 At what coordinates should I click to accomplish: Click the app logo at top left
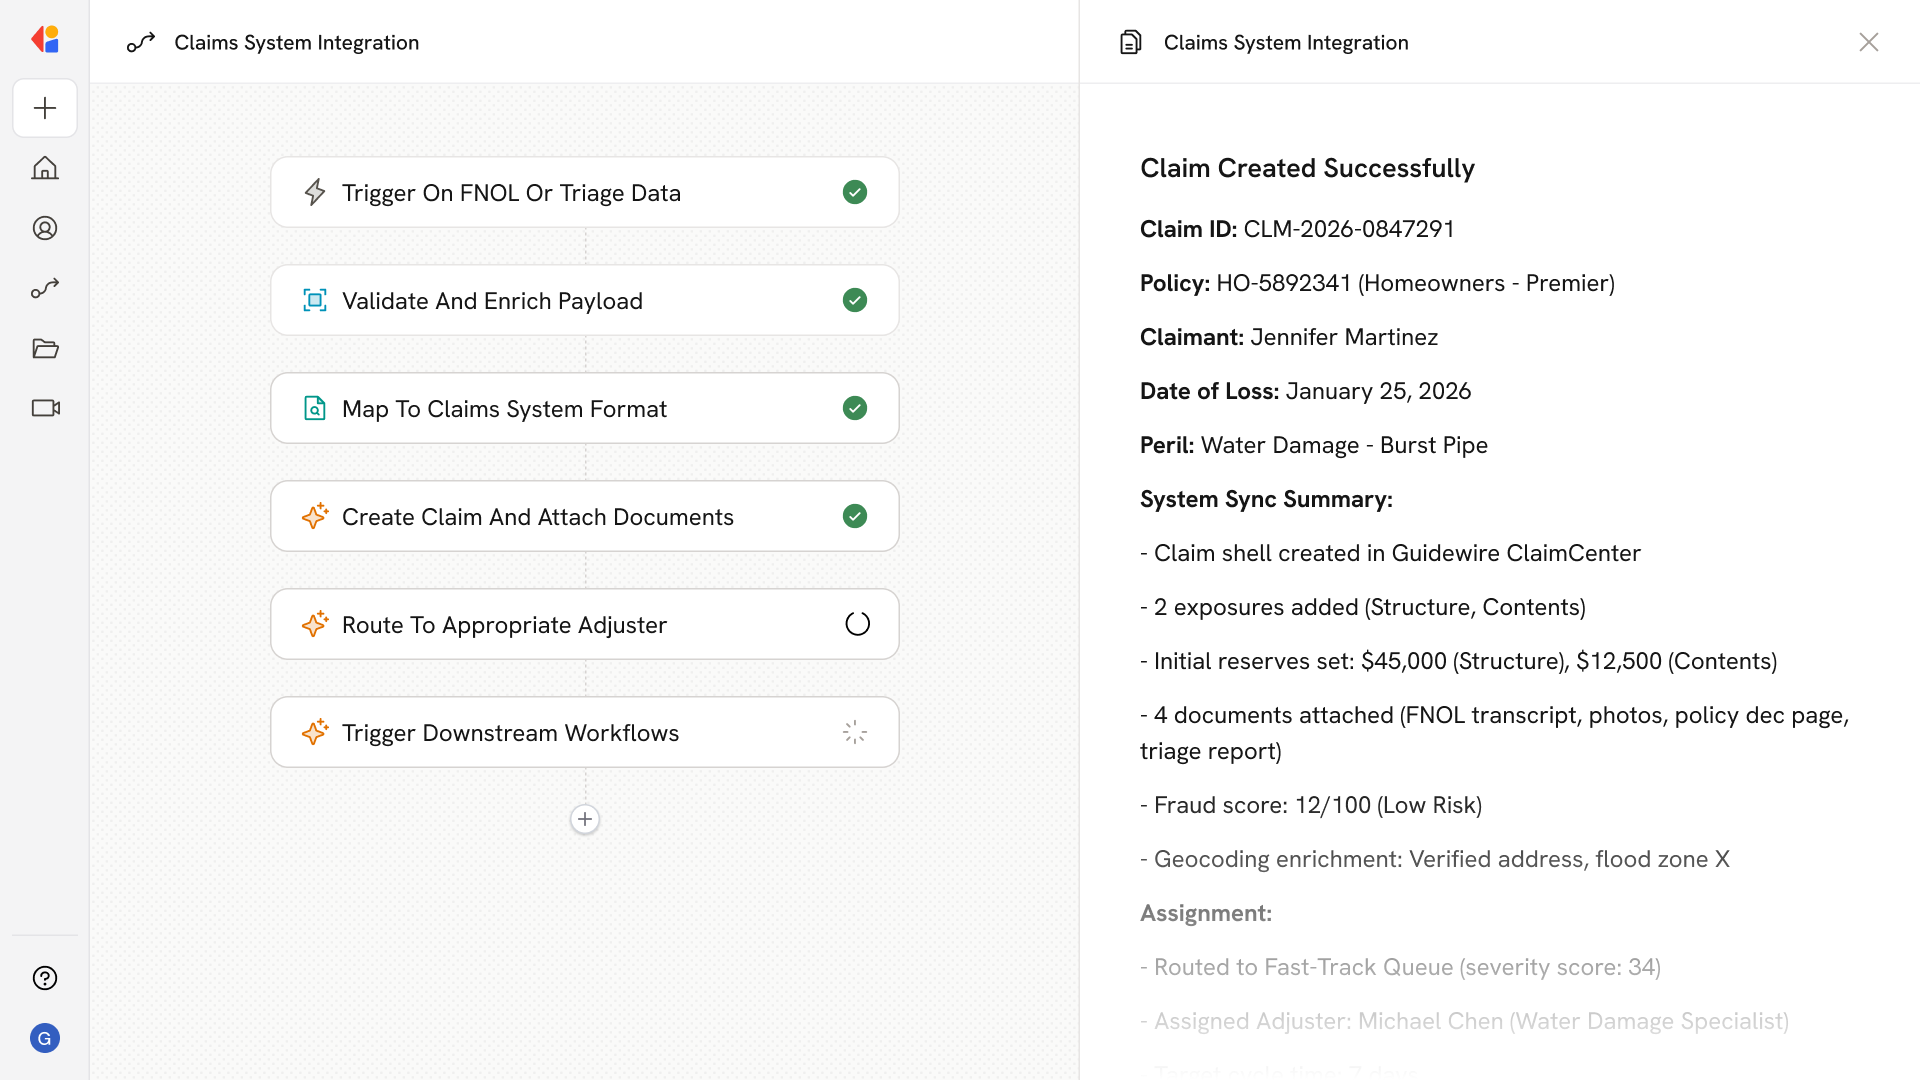tap(45, 40)
